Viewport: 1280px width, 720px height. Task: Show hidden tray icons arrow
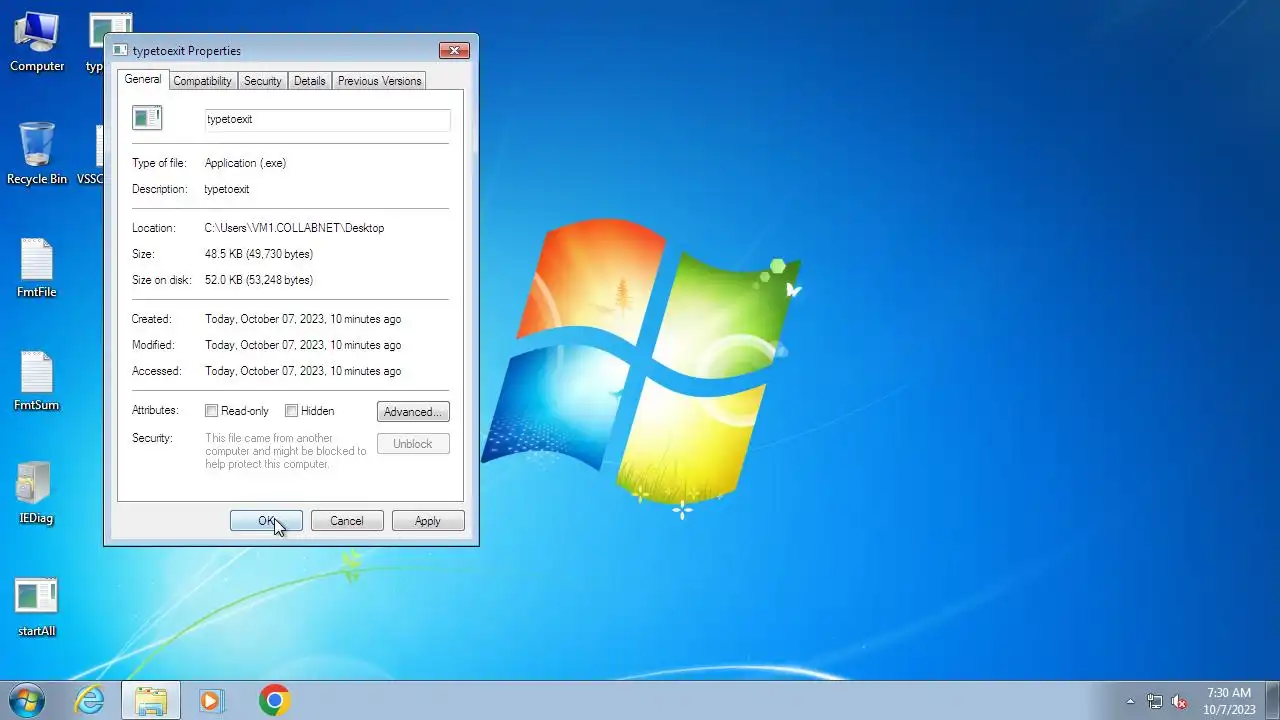pos(1130,701)
